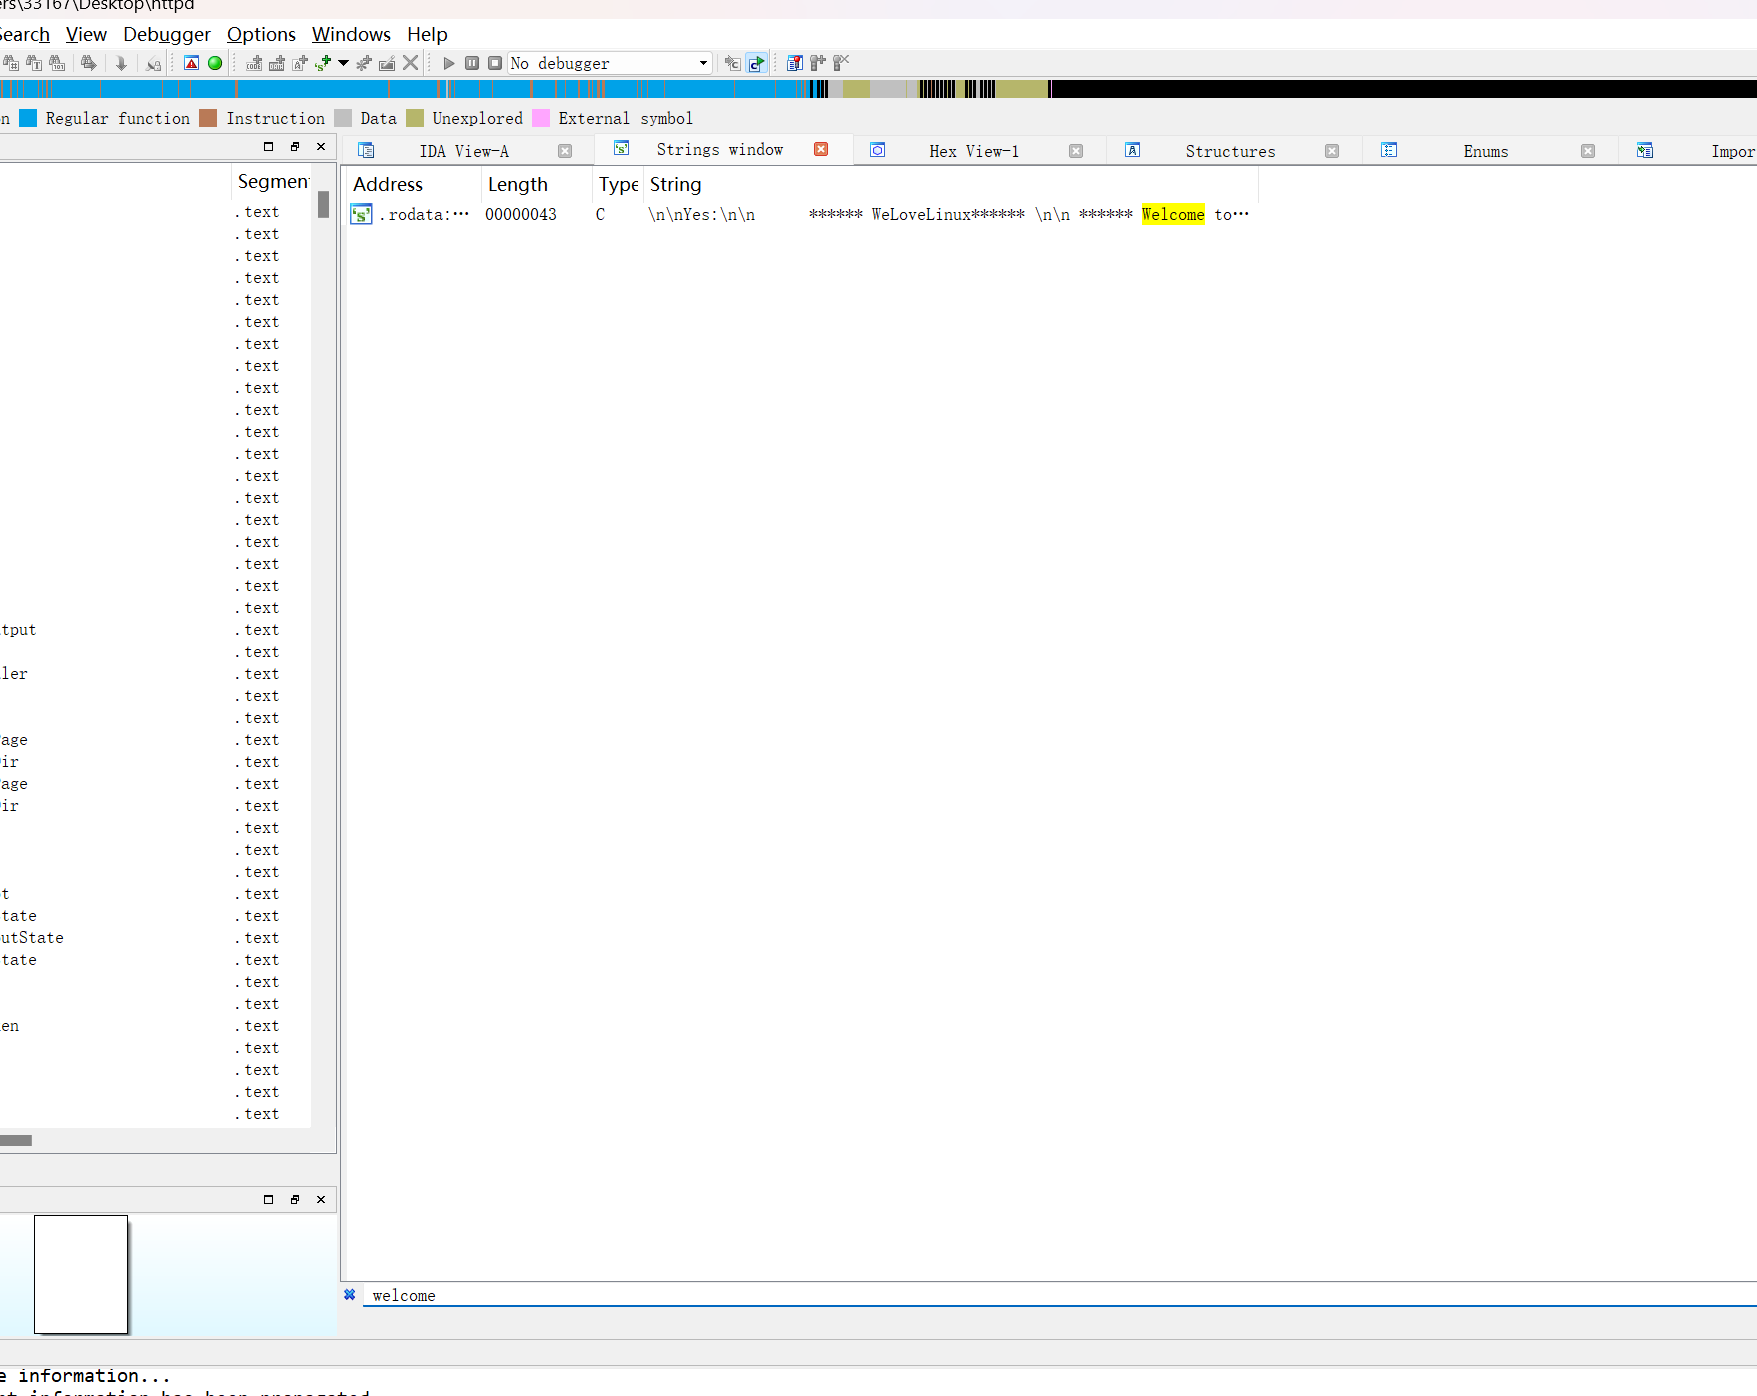Image resolution: width=1757 pixels, height=1396 pixels.
Task: Sort by the Length column header
Action: [x=537, y=184]
